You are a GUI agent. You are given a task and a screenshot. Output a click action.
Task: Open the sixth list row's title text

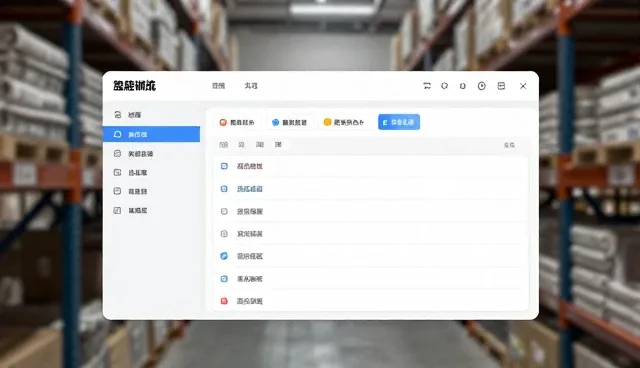(250, 279)
